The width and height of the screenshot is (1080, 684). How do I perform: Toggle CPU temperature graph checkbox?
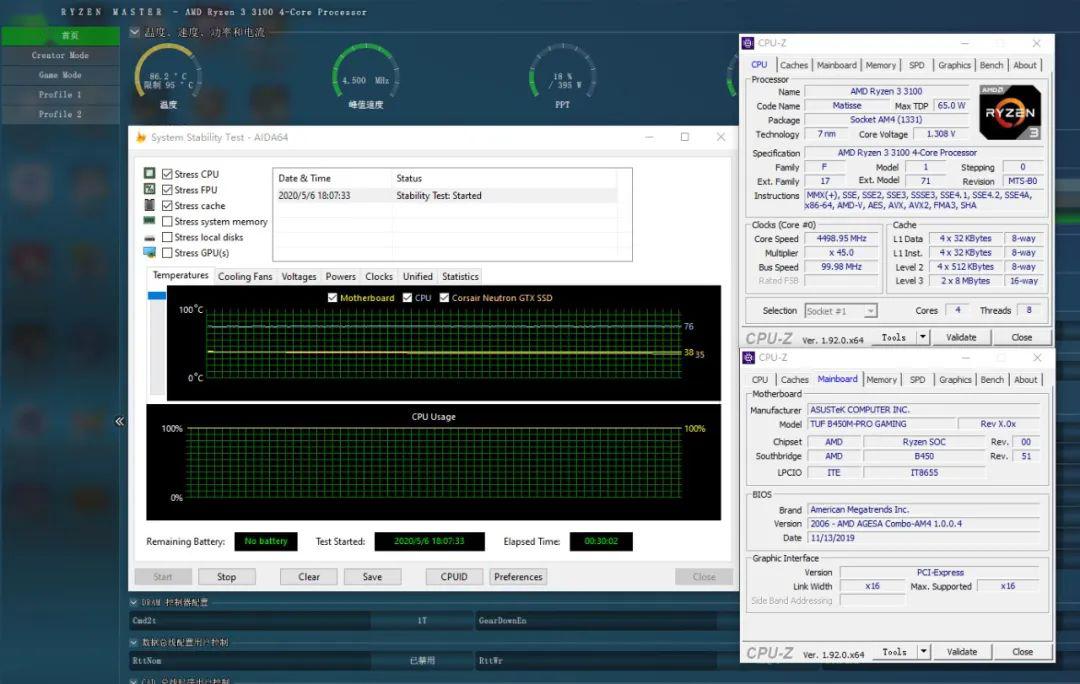point(407,298)
